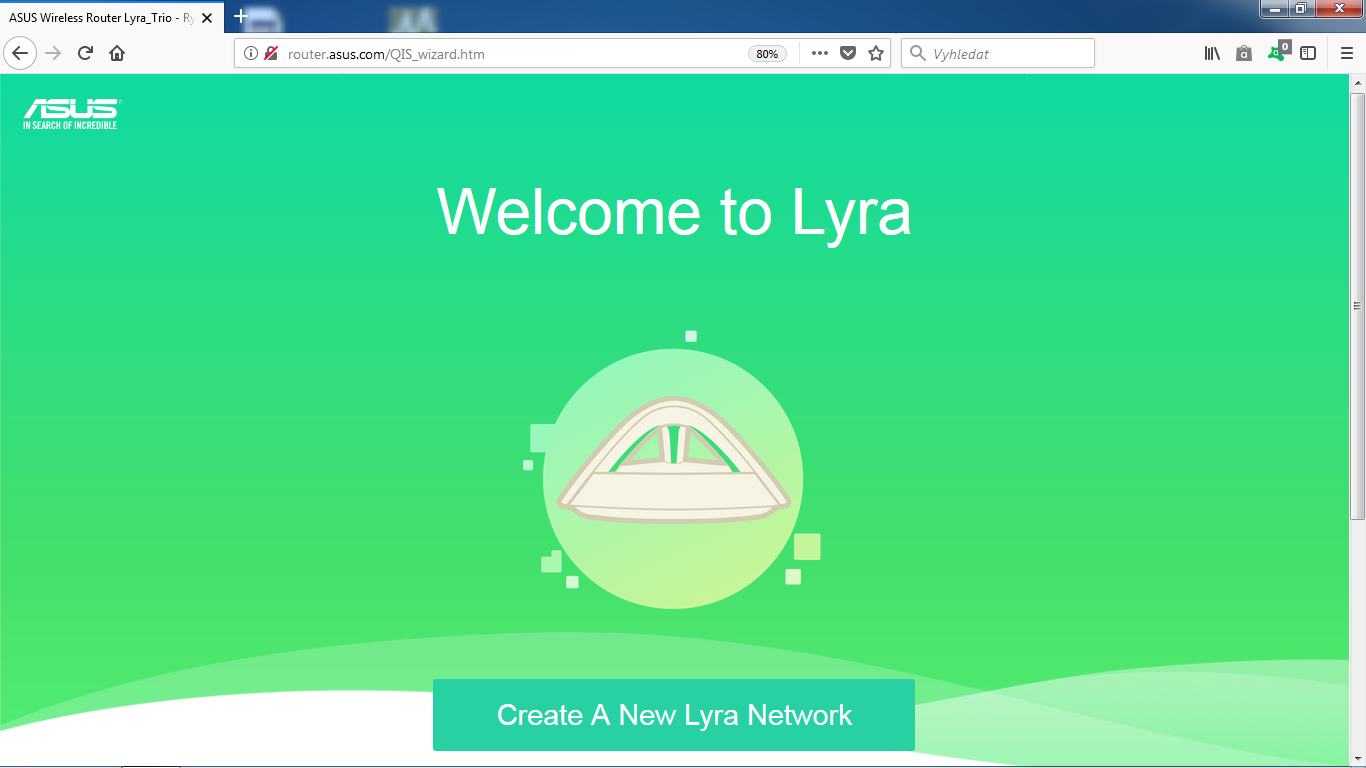Viewport: 1366px width, 768px height.
Task: Bookmark this page with the star icon
Action: click(x=876, y=53)
